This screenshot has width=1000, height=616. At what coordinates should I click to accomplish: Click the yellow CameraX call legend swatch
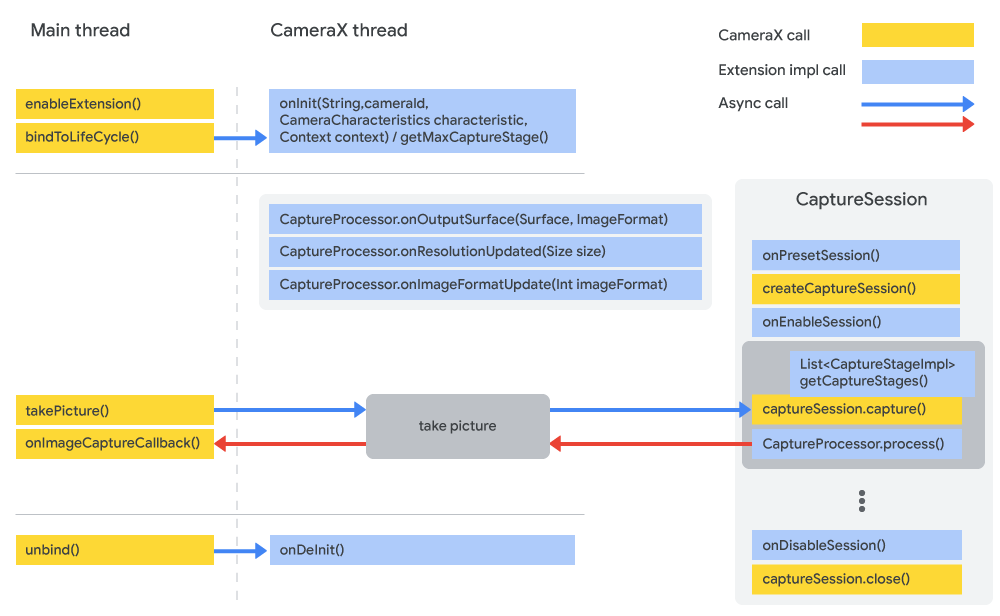[x=917, y=35]
